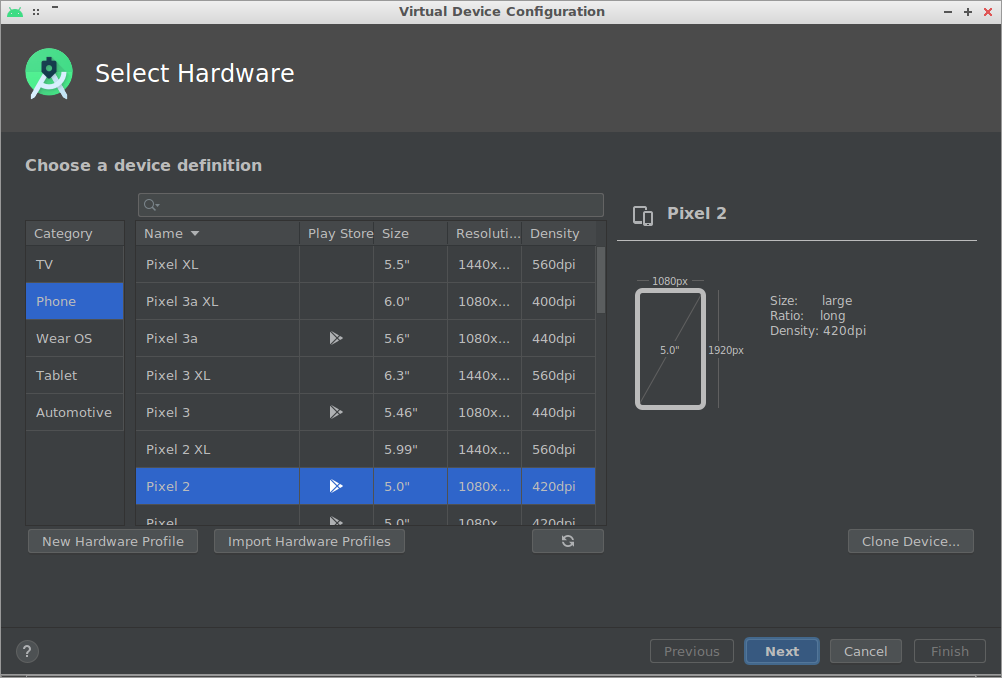Click the Choose a device definition heading

pyautogui.click(x=144, y=166)
